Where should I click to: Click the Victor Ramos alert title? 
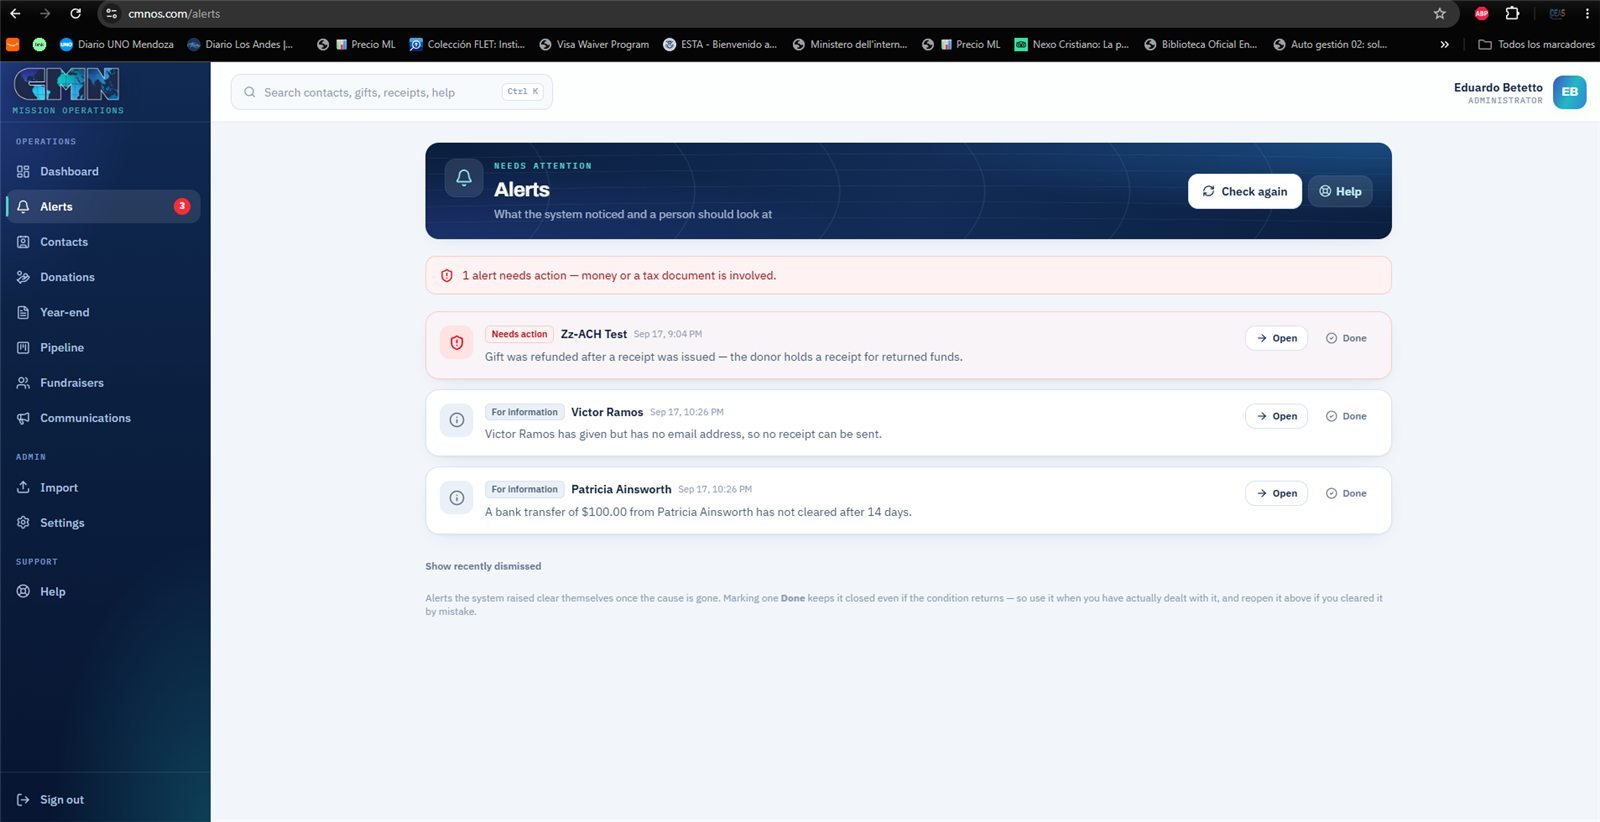607,412
